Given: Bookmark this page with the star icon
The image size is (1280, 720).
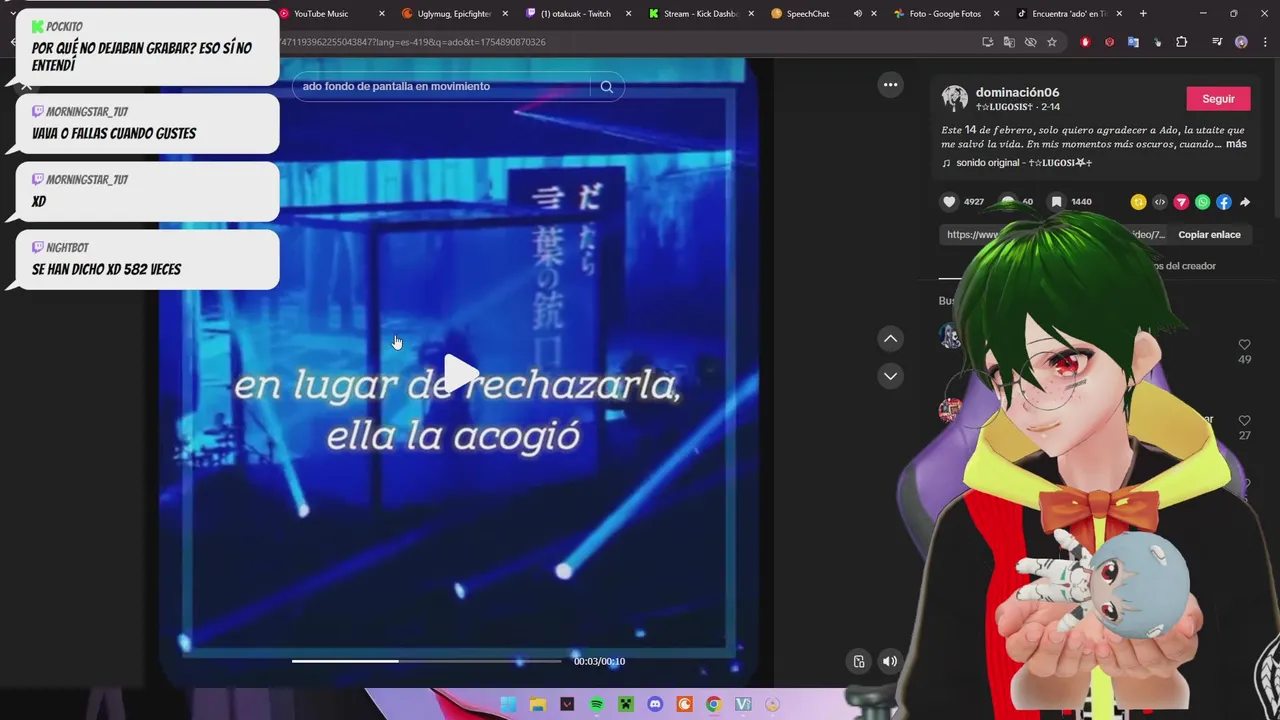Looking at the screenshot, I should (1051, 42).
